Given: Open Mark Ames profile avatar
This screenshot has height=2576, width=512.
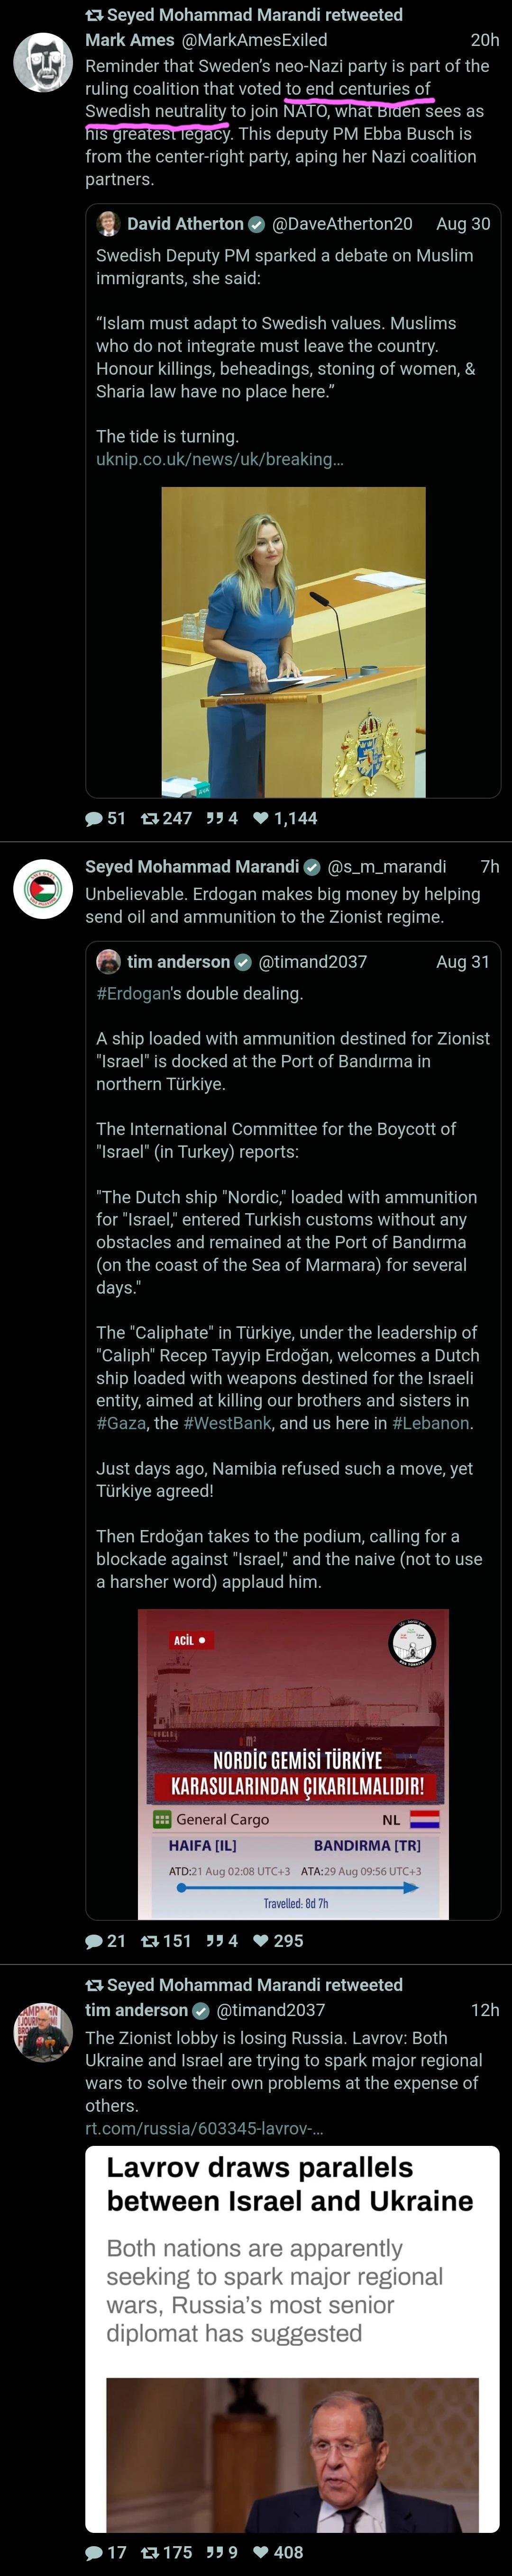Looking at the screenshot, I should tap(42, 62).
